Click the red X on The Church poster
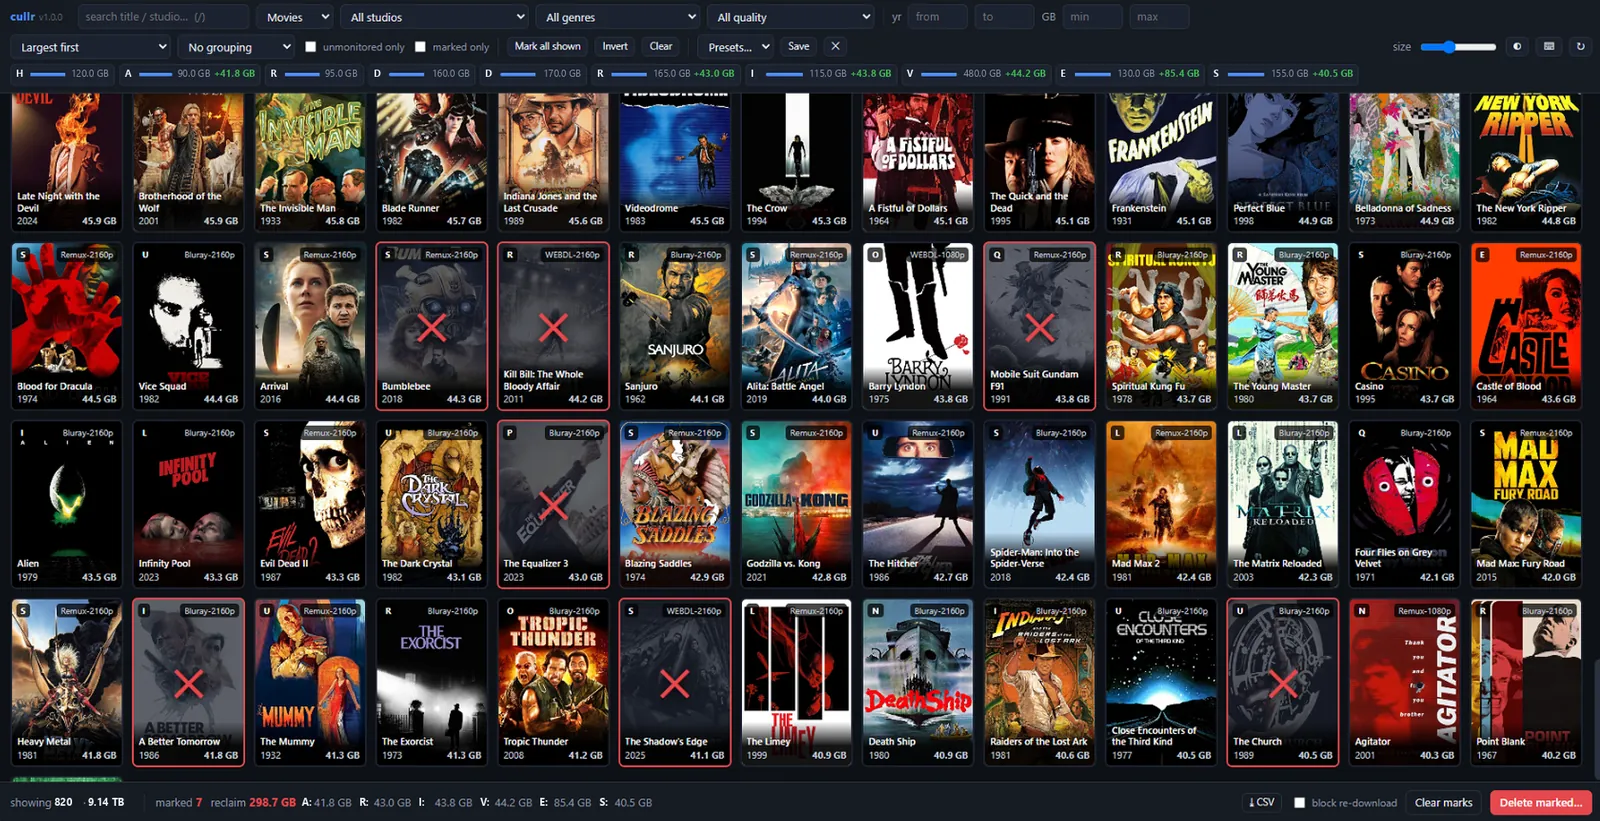 pos(1283,683)
